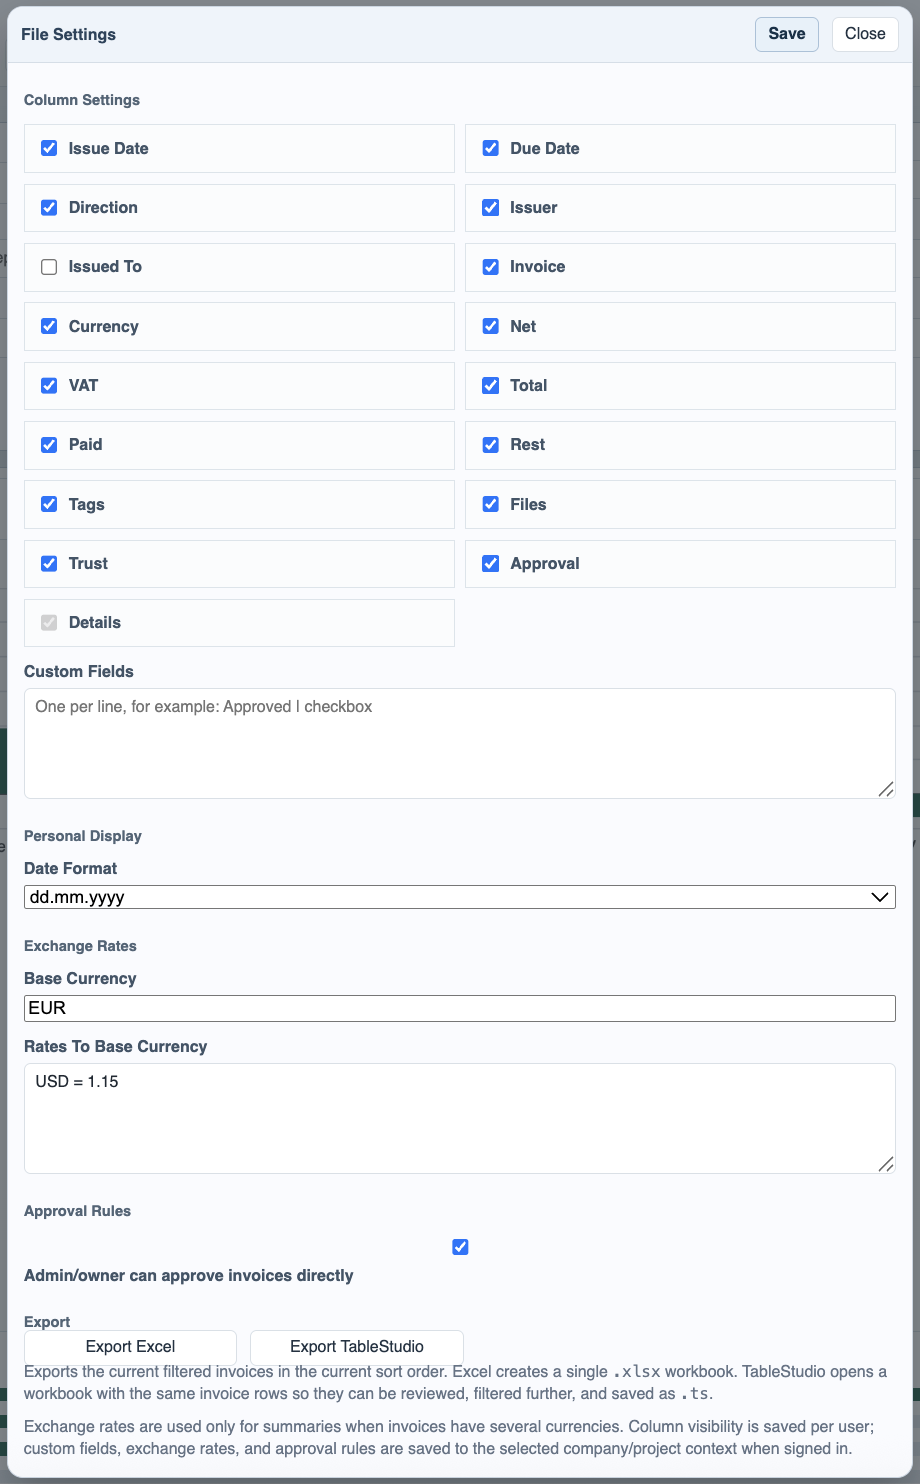Uncheck the Paid column checkbox
This screenshot has width=920, height=1484.
click(49, 445)
